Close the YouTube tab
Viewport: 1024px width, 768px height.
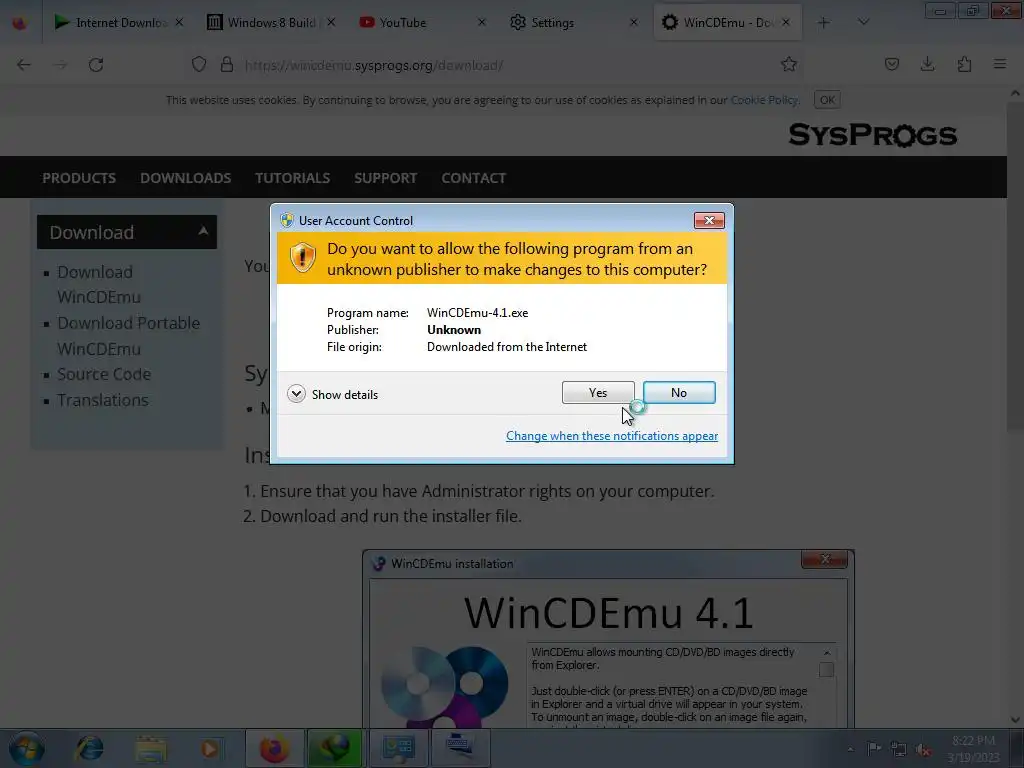point(481,22)
